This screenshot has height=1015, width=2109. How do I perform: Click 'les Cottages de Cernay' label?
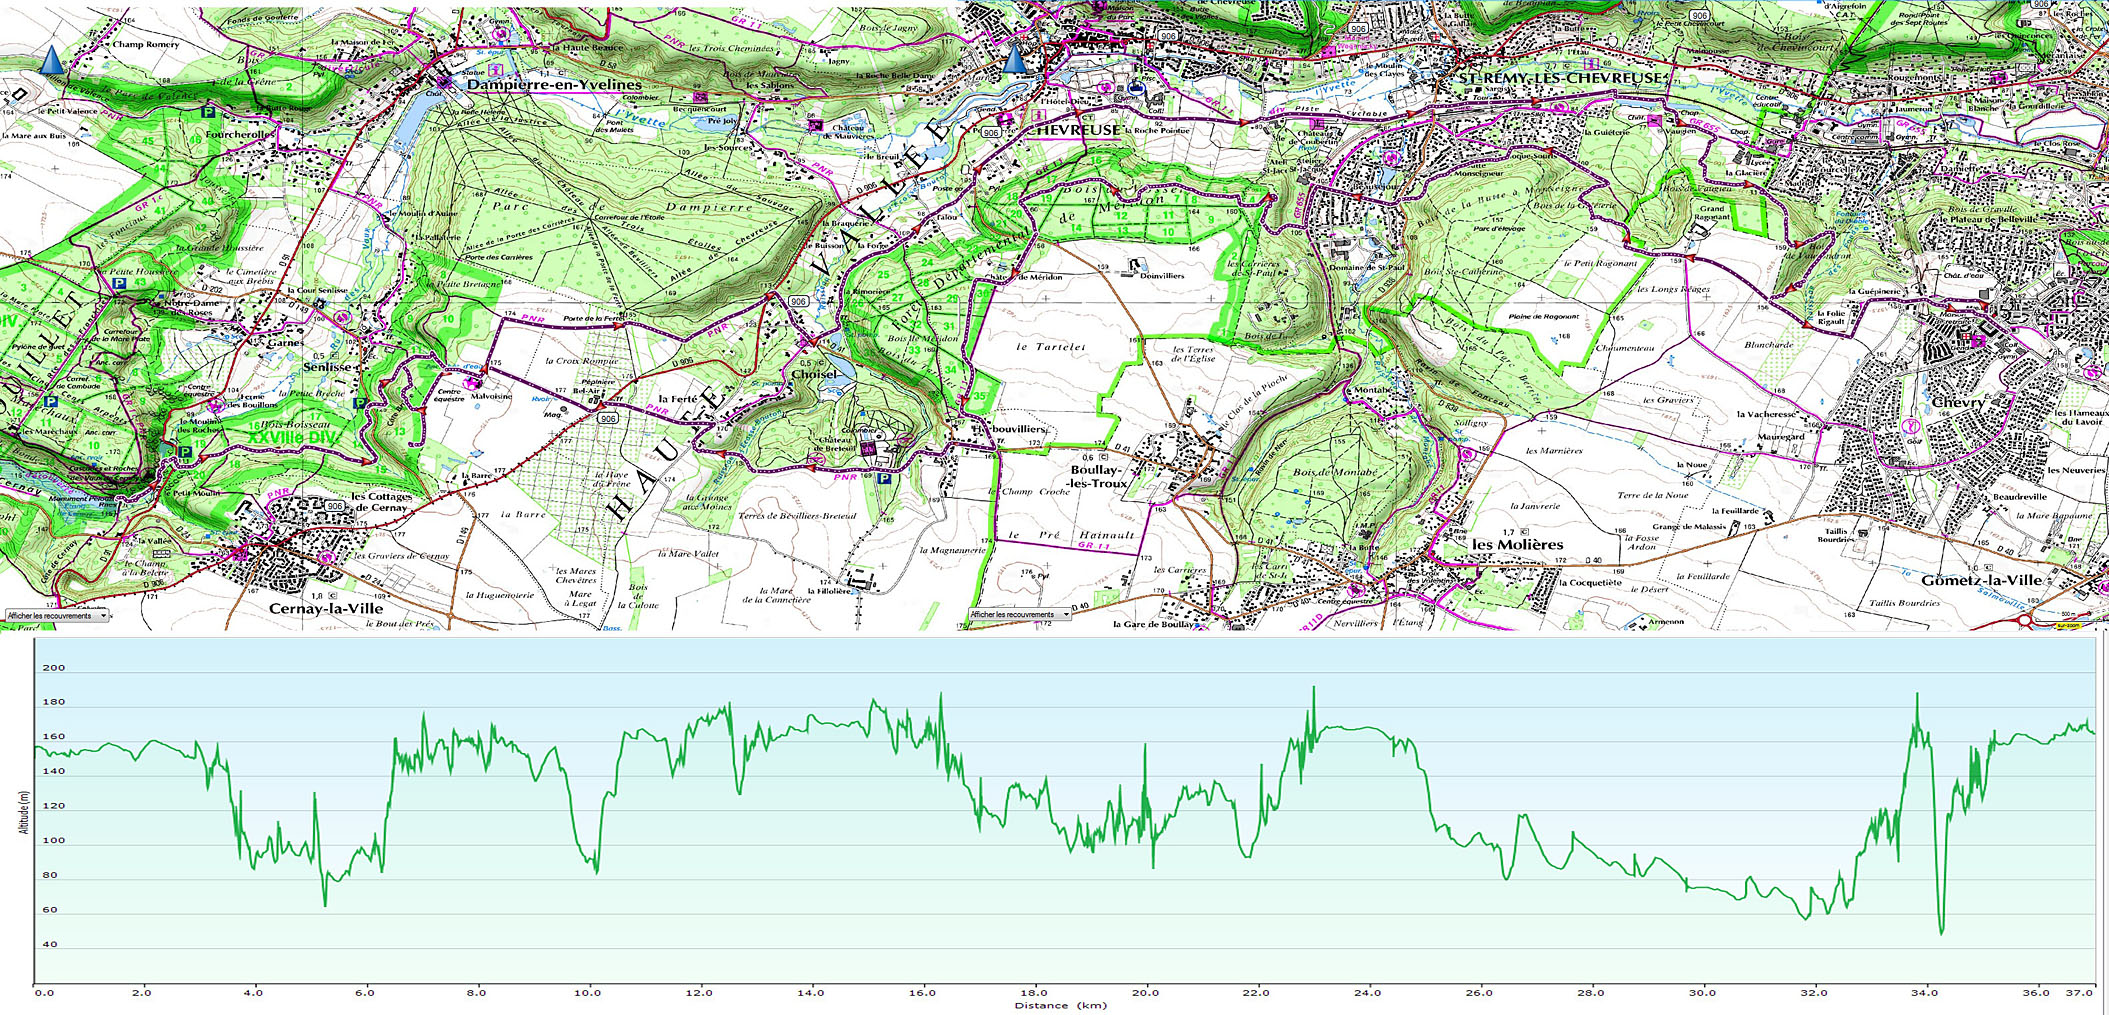click(x=380, y=502)
